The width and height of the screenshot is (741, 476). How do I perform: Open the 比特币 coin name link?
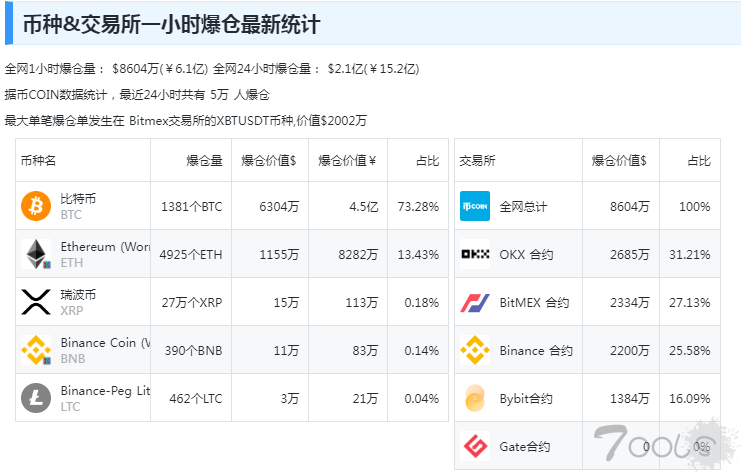click(x=78, y=199)
